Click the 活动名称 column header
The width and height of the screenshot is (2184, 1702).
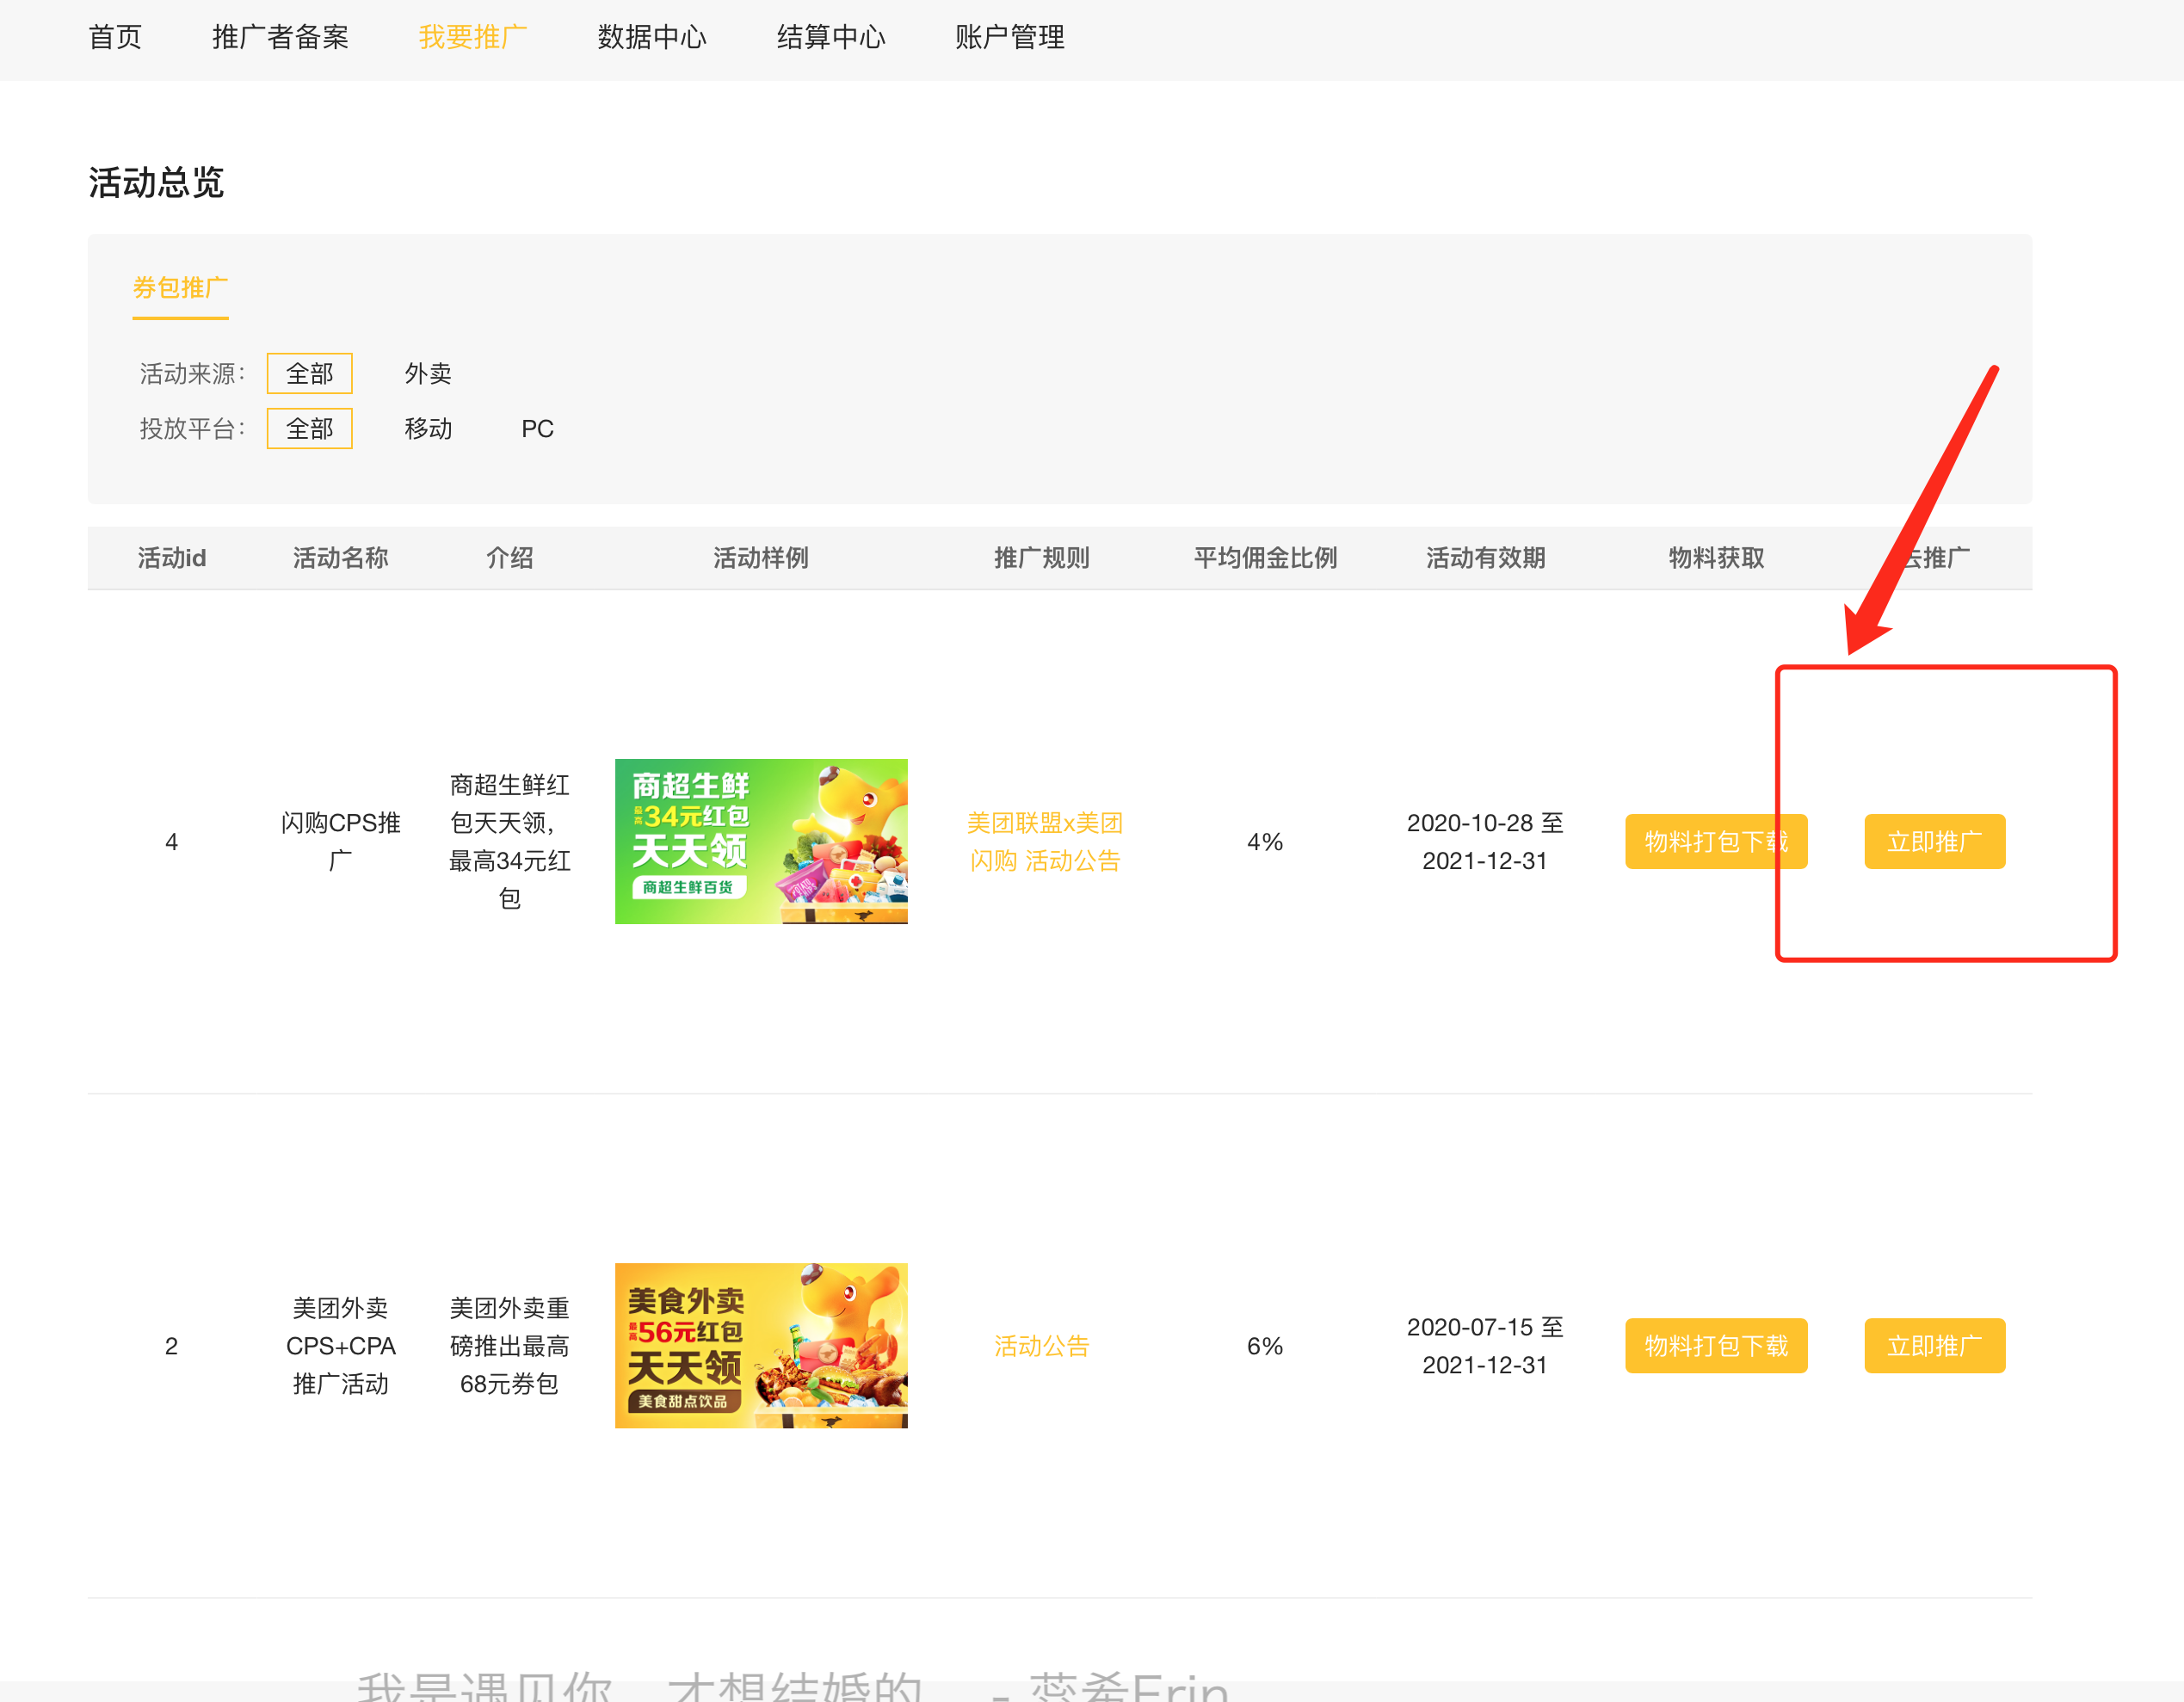341,558
